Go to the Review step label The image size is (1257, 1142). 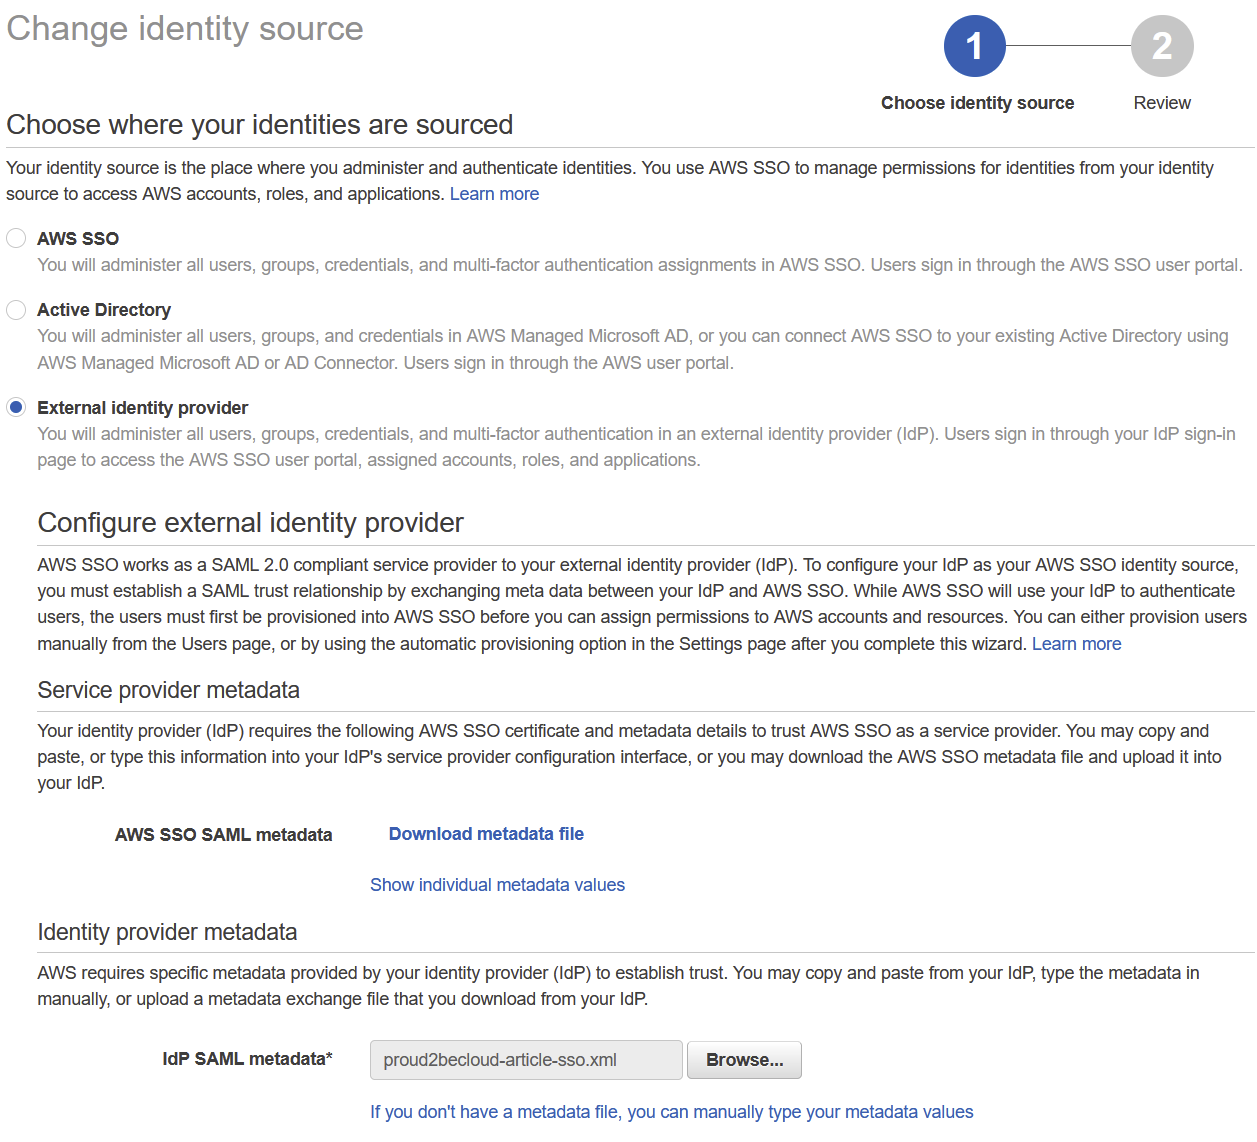tap(1161, 103)
